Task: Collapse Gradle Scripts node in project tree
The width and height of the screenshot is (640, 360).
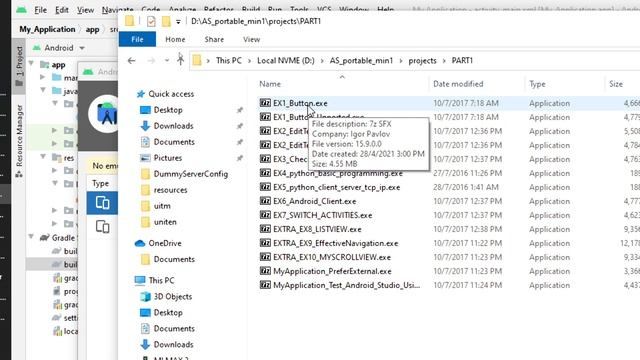Action: click(x=31, y=237)
